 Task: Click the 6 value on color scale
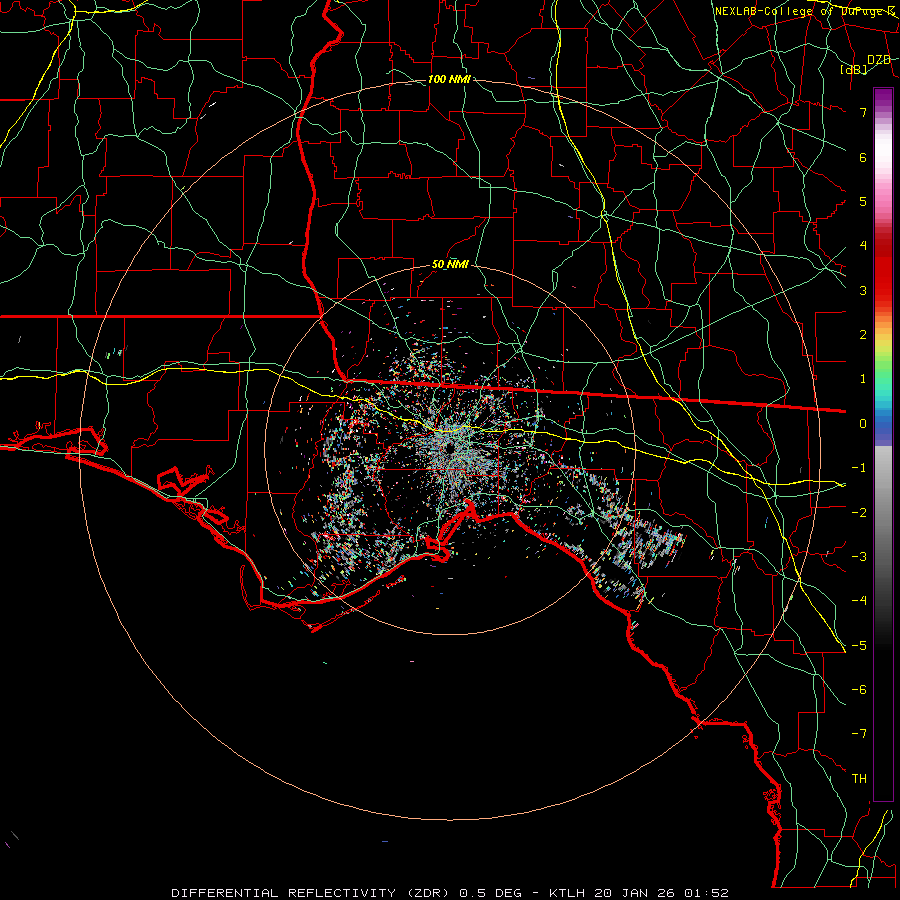[x=863, y=157]
